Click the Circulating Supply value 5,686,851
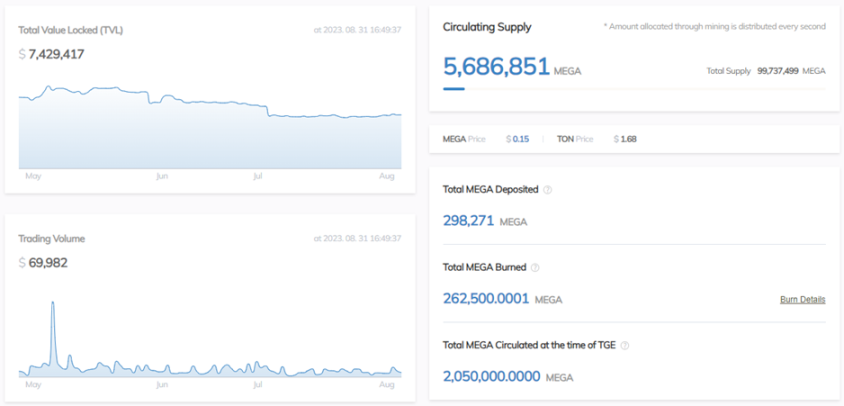The height and width of the screenshot is (406, 844). (x=496, y=67)
